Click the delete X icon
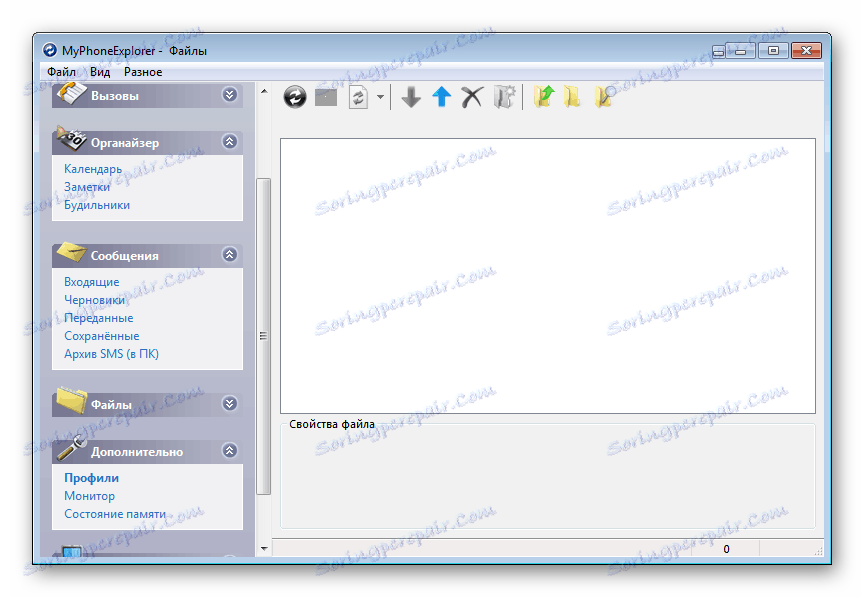The width and height of the screenshot is (864, 597). (472, 97)
